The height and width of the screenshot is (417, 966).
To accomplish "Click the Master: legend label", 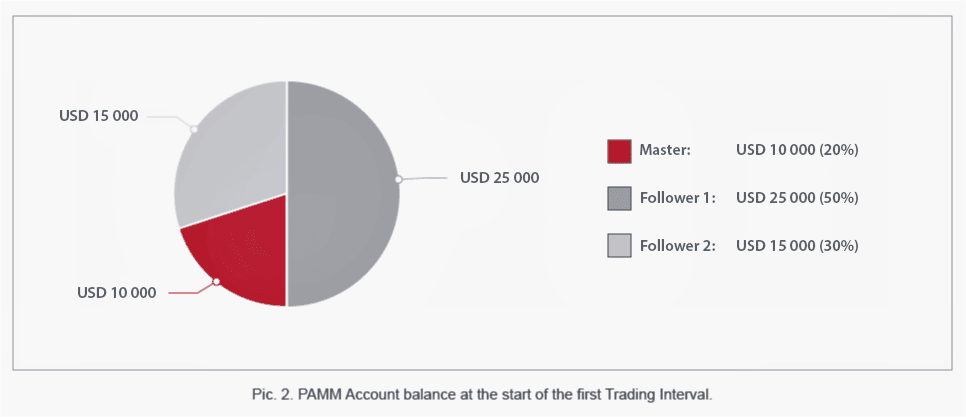I will [665, 150].
